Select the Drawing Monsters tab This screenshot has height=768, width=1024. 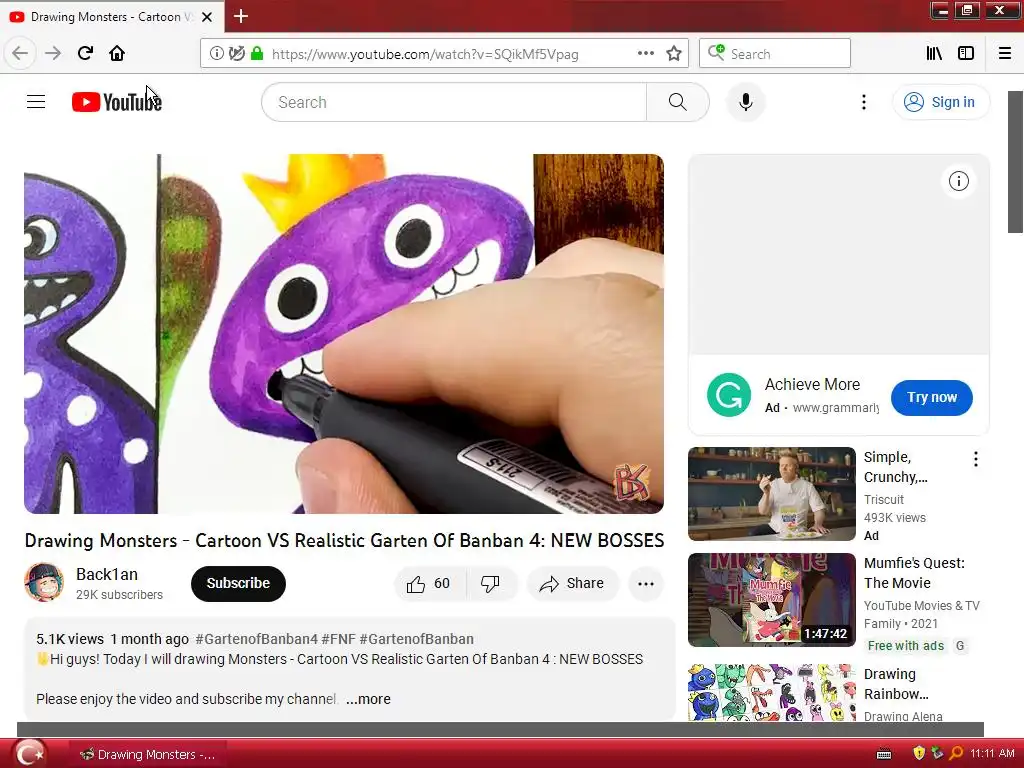point(112,17)
